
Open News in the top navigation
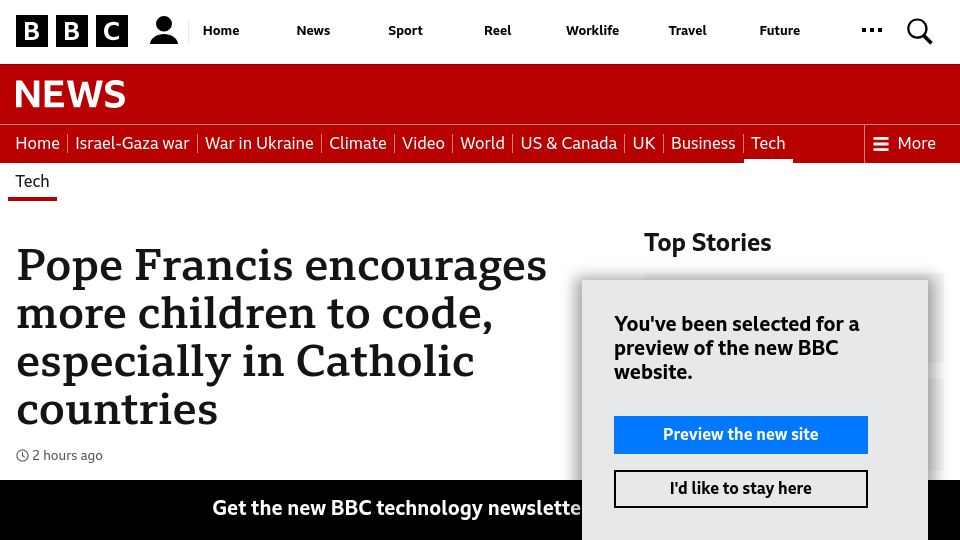[x=313, y=31]
